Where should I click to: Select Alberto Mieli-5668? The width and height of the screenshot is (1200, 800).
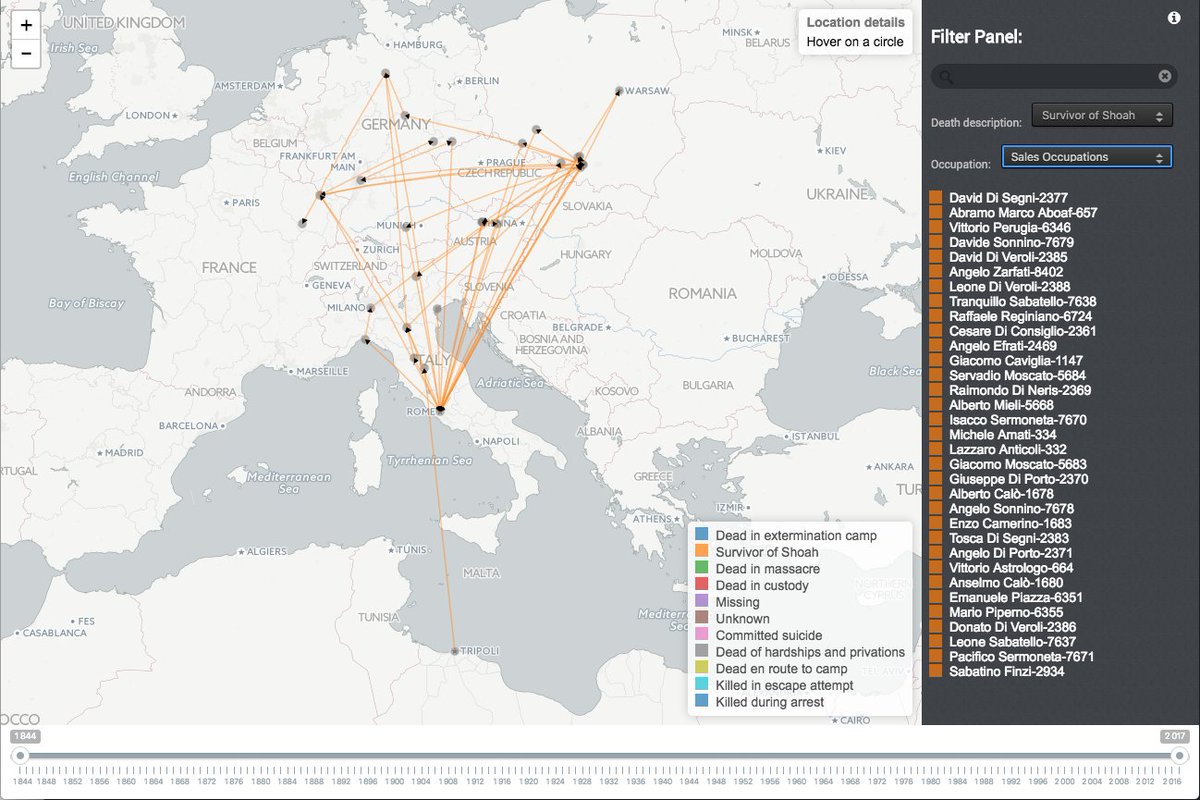click(x=1001, y=405)
